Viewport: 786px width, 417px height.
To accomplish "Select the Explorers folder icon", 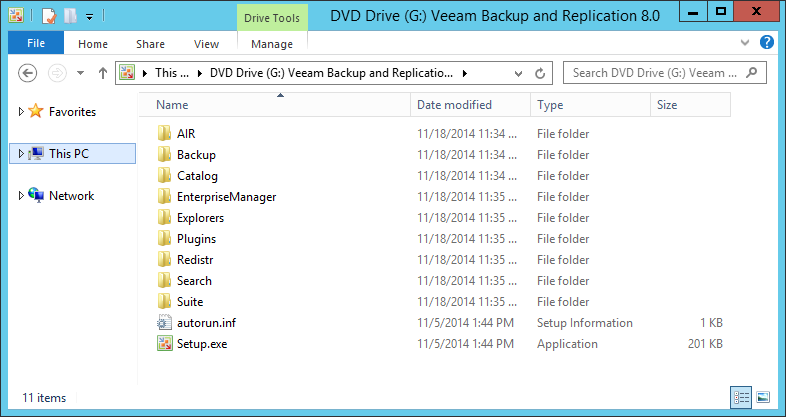I will [164, 218].
